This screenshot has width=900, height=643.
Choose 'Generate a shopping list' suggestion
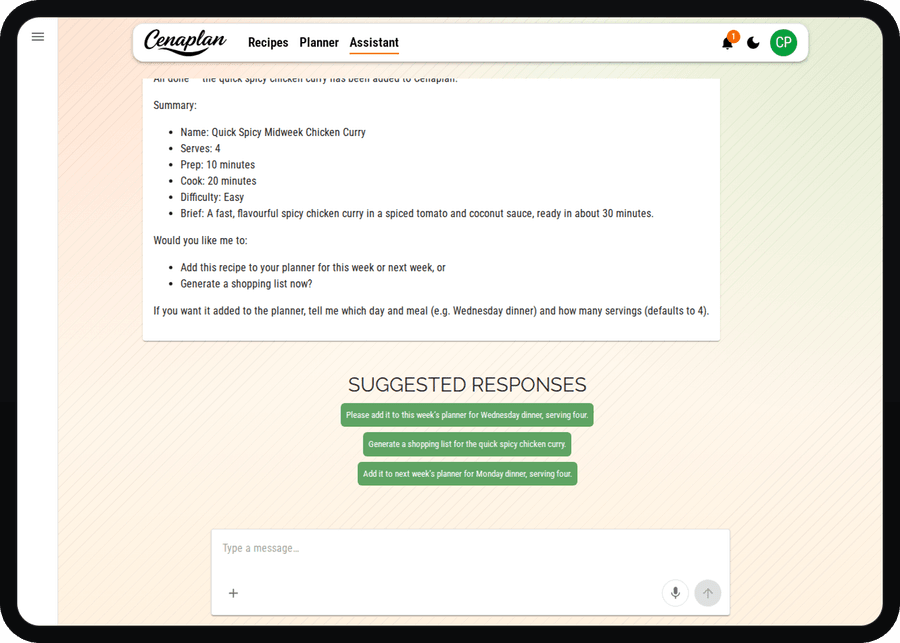click(x=467, y=444)
